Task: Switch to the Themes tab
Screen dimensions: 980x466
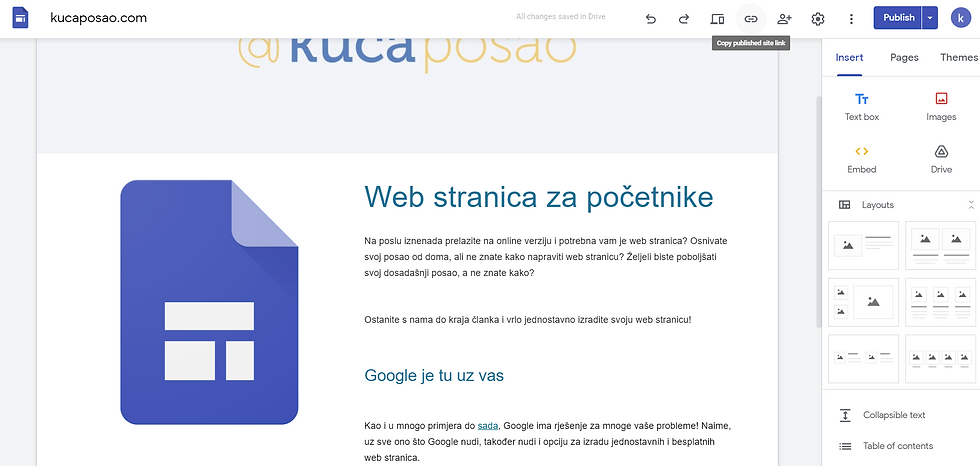Action: (959, 57)
